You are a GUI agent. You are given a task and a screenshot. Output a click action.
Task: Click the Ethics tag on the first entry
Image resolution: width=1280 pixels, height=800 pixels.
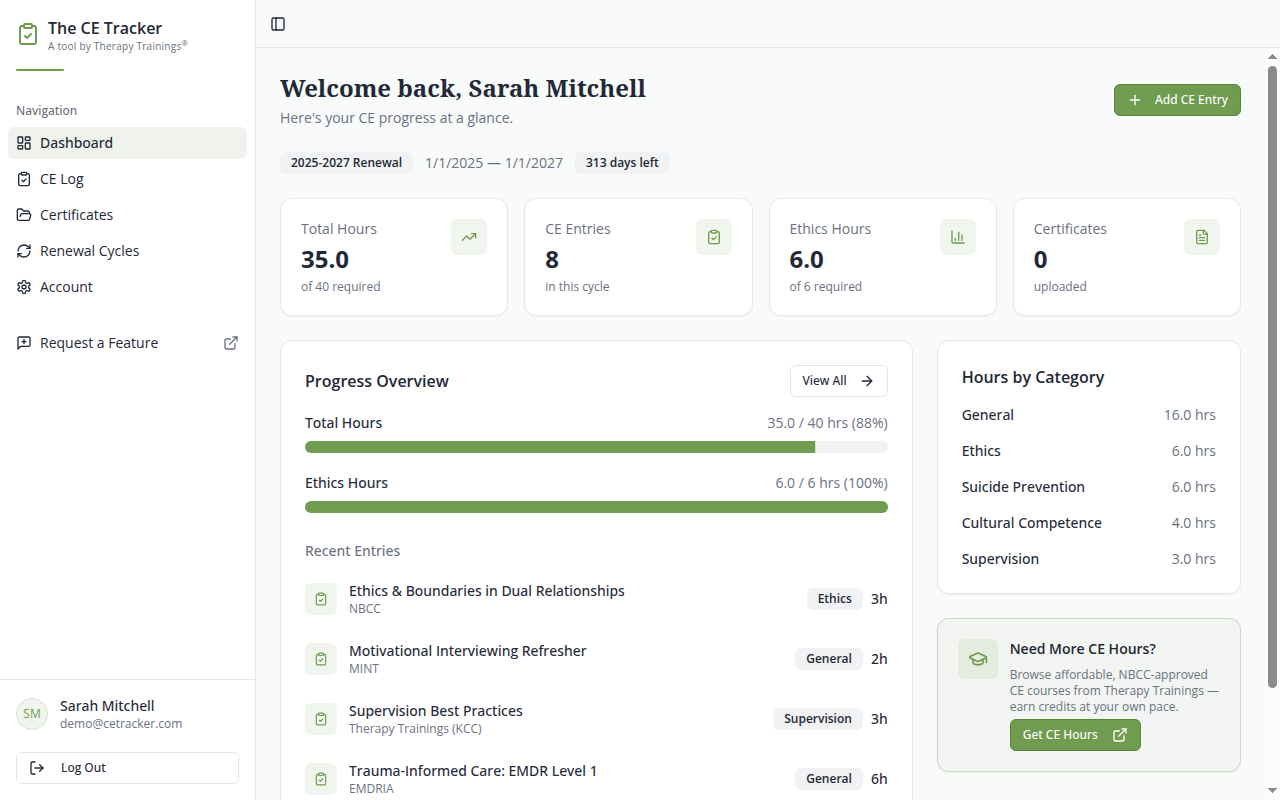coord(835,599)
